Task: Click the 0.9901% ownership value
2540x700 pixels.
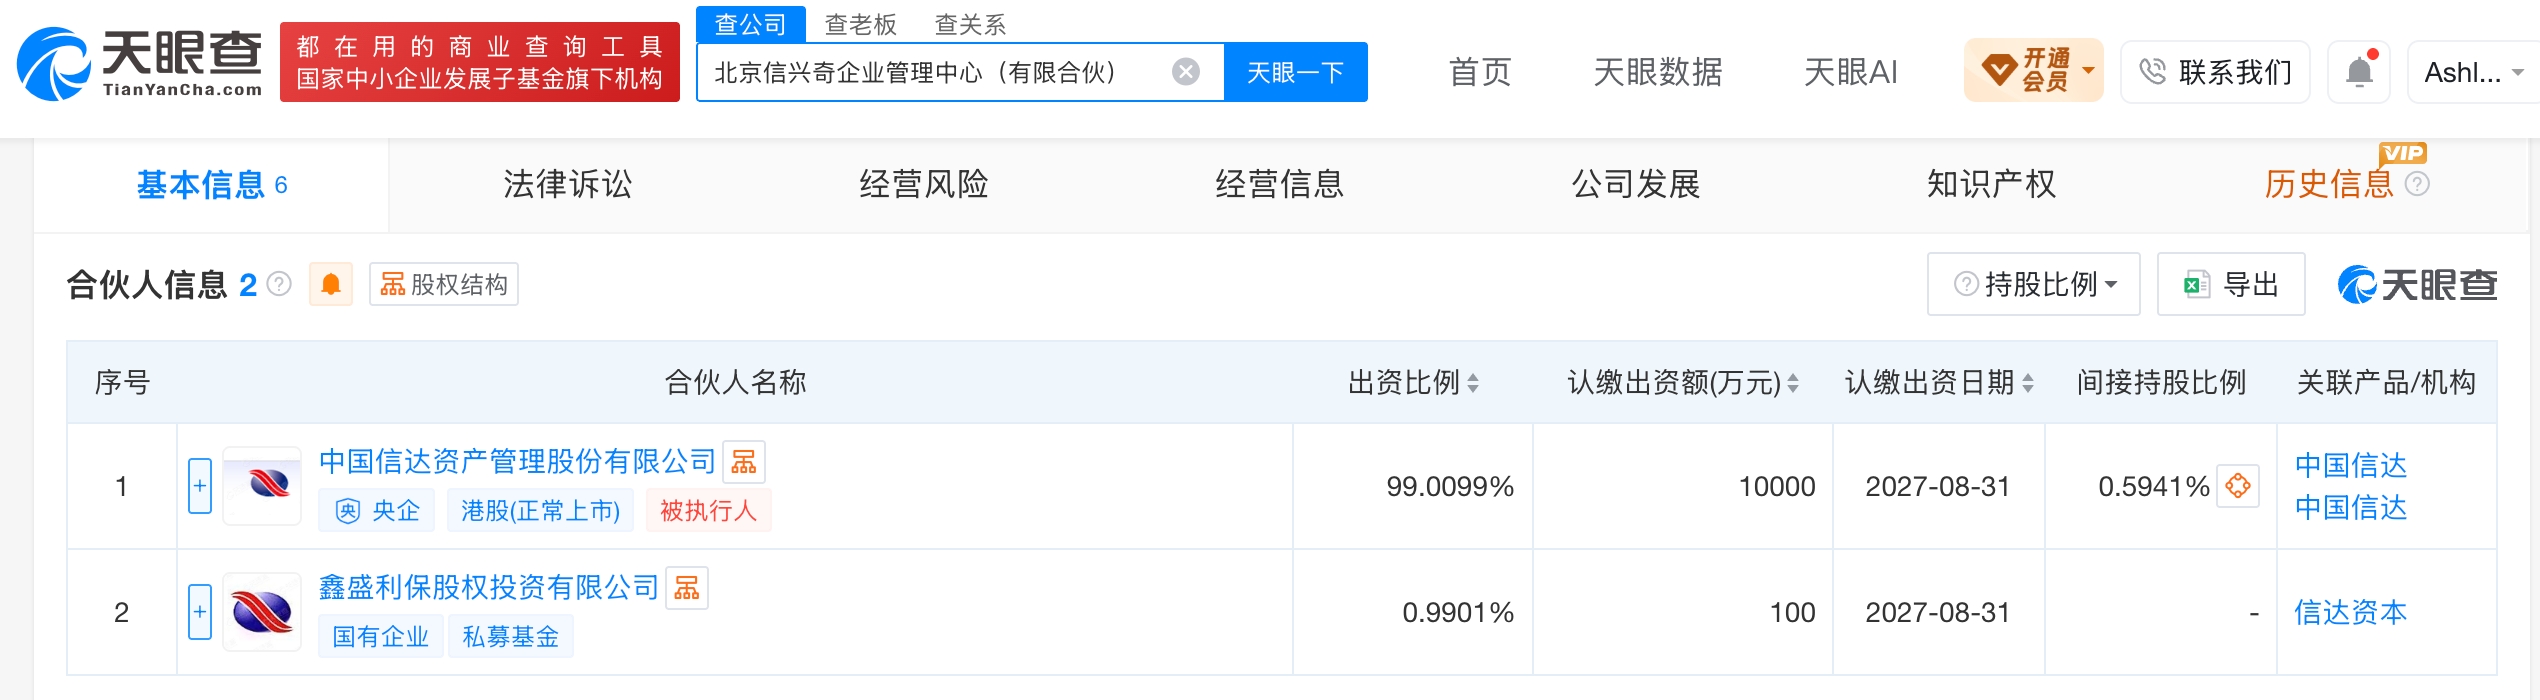Action: [x=1458, y=613]
